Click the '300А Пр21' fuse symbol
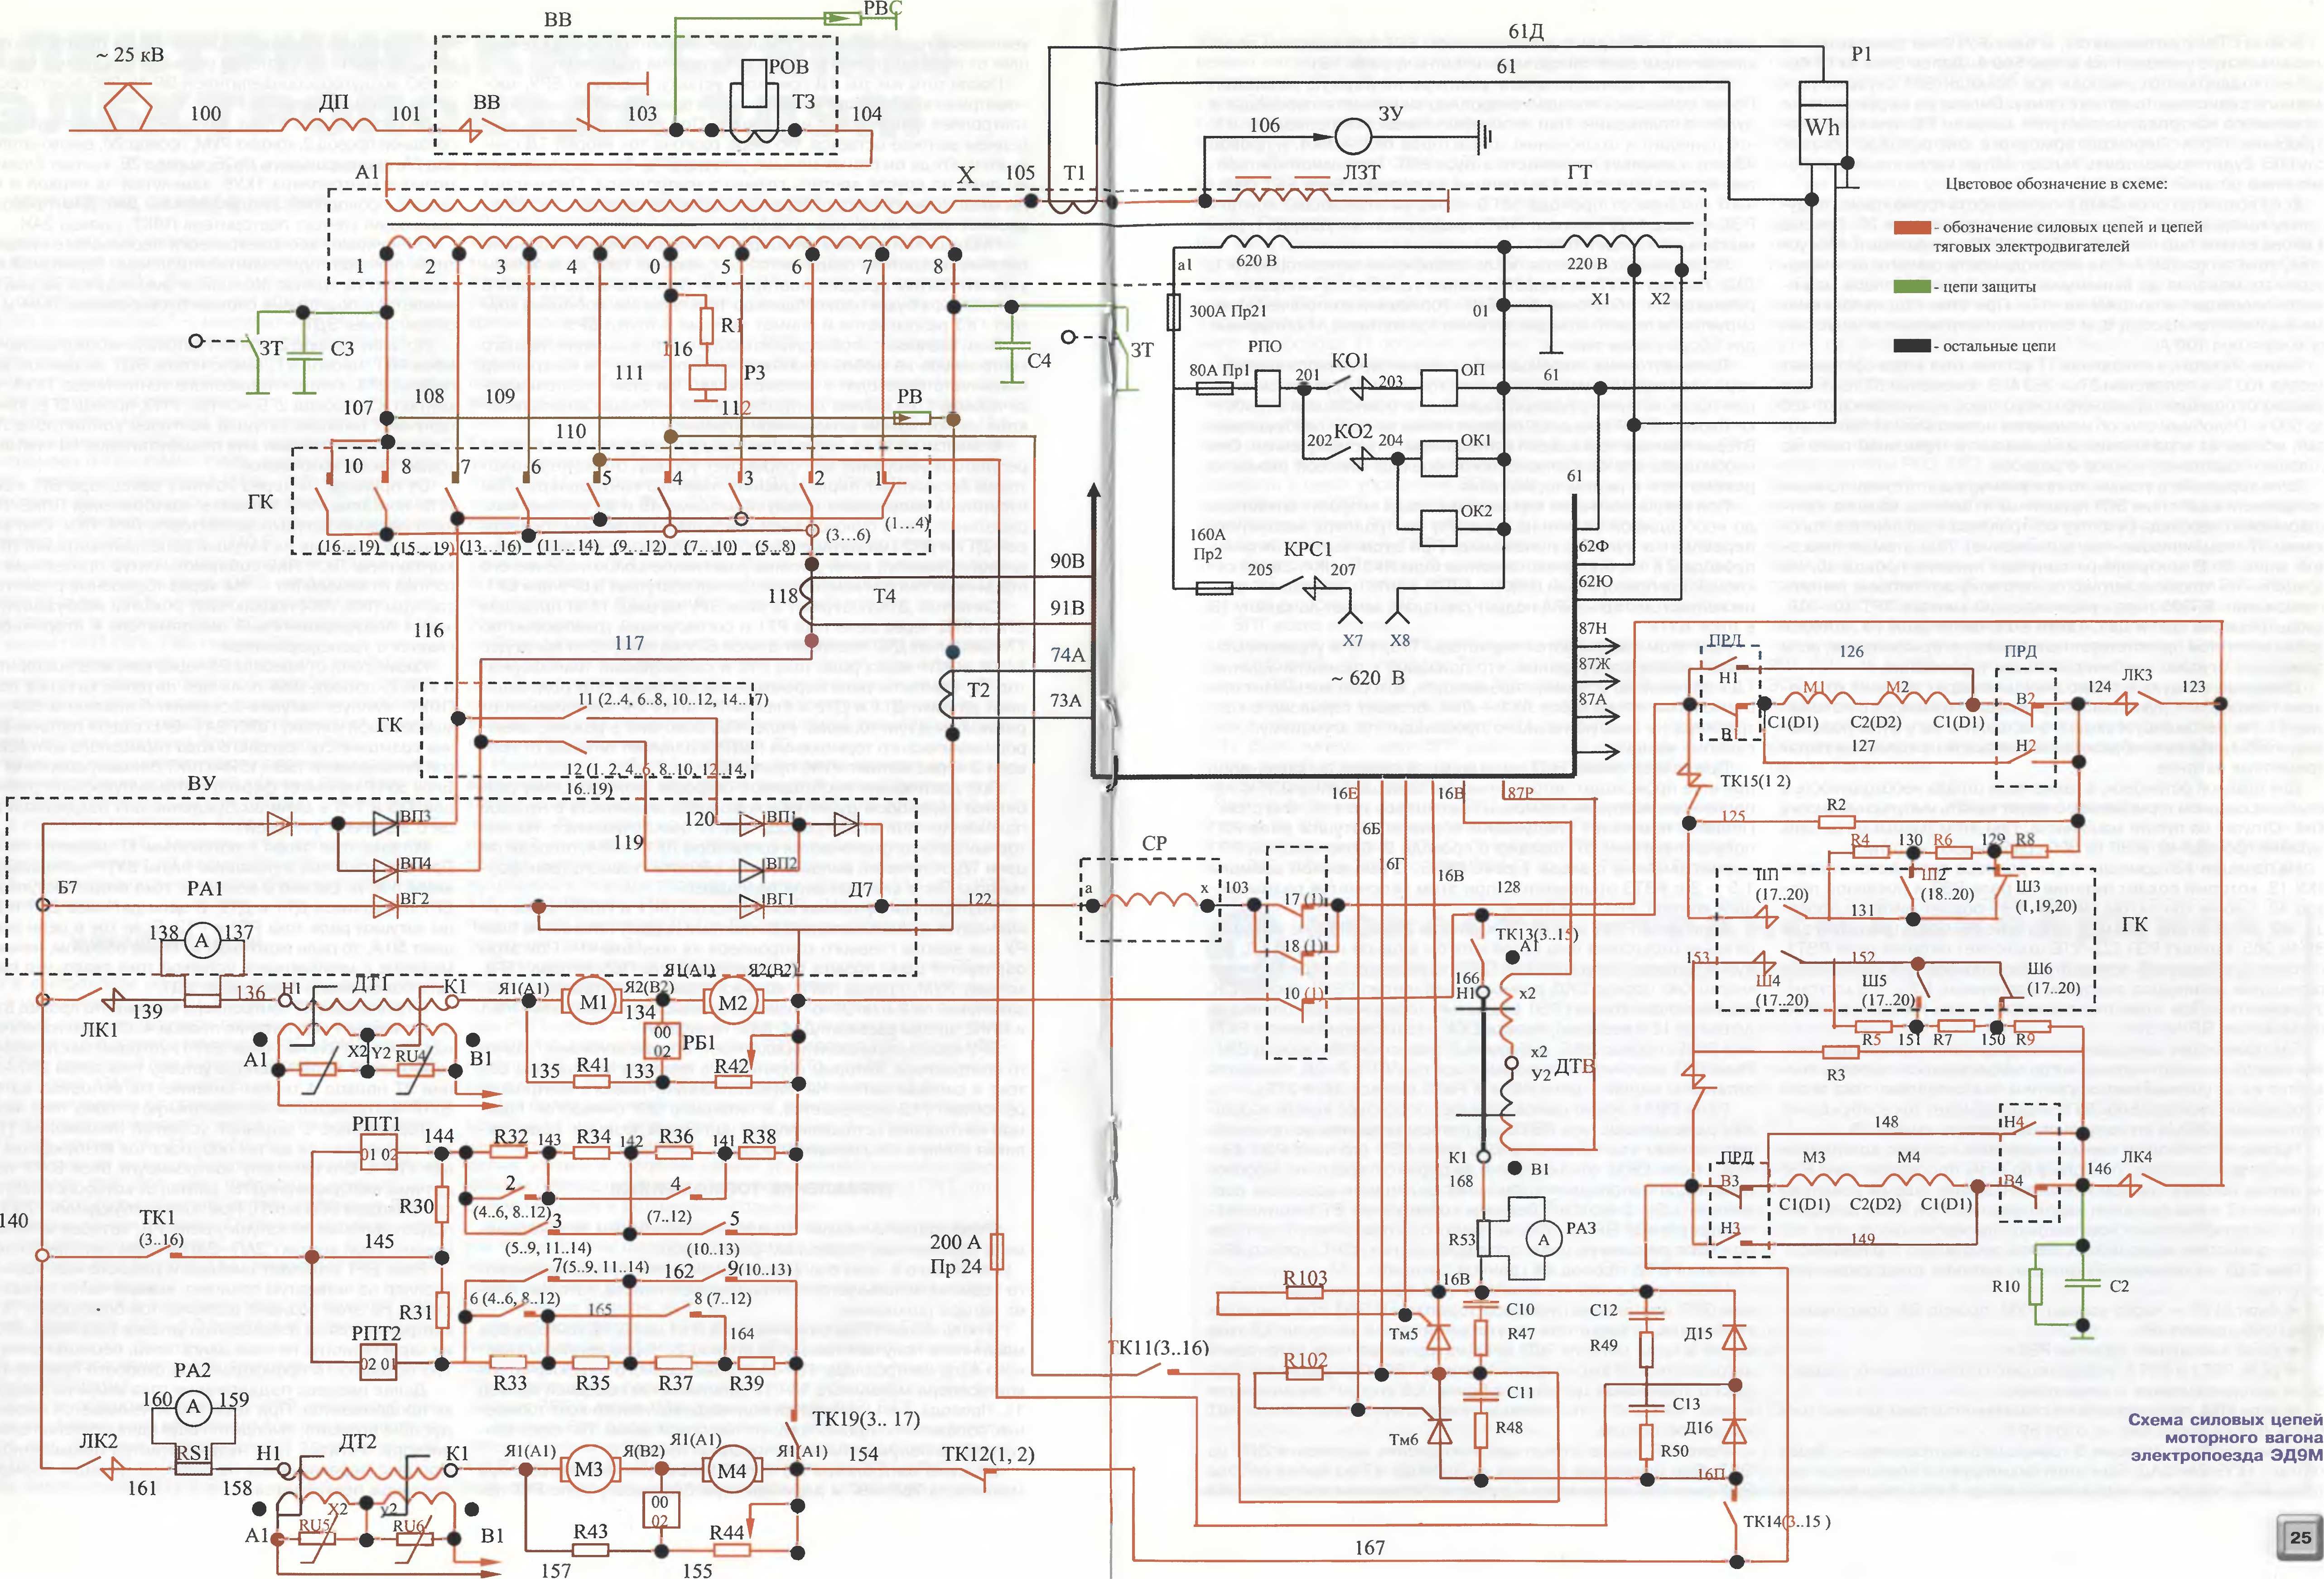Image resolution: width=2324 pixels, height=1579 pixels. (1173, 312)
